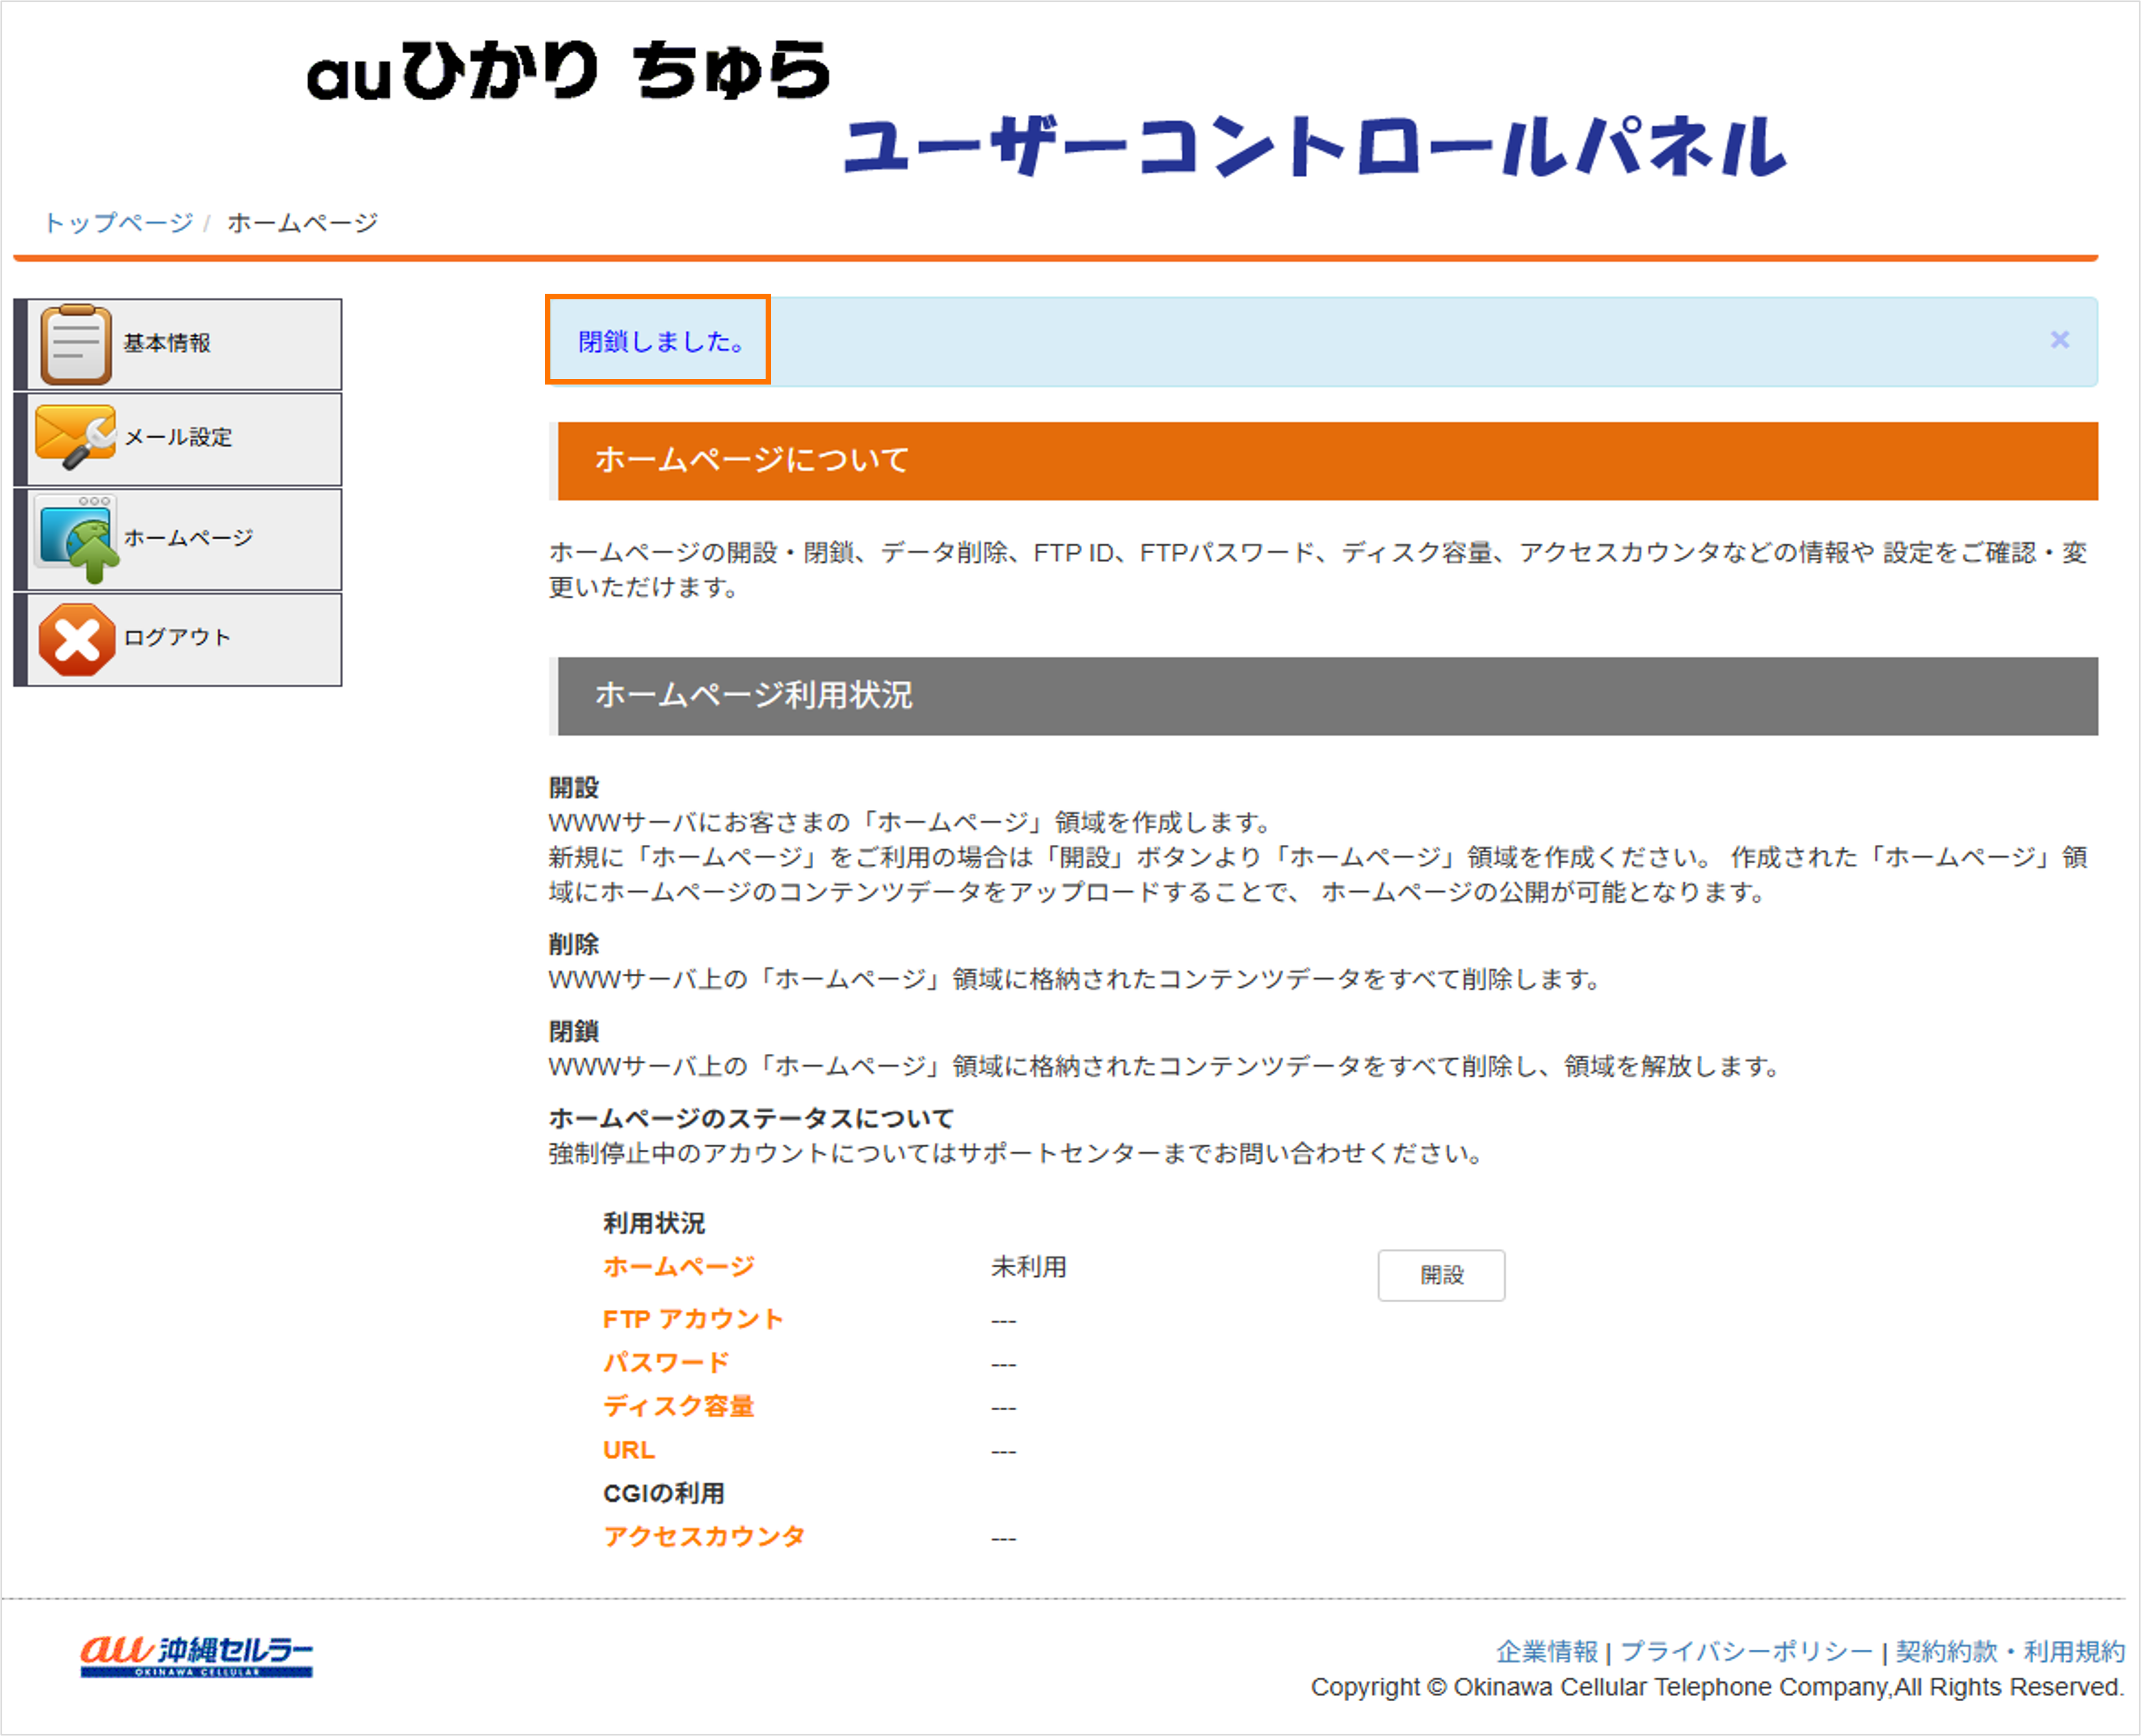Viewport: 2141px width, 1736px height.
Task: Click the パスワード label
Action: pyautogui.click(x=666, y=1362)
